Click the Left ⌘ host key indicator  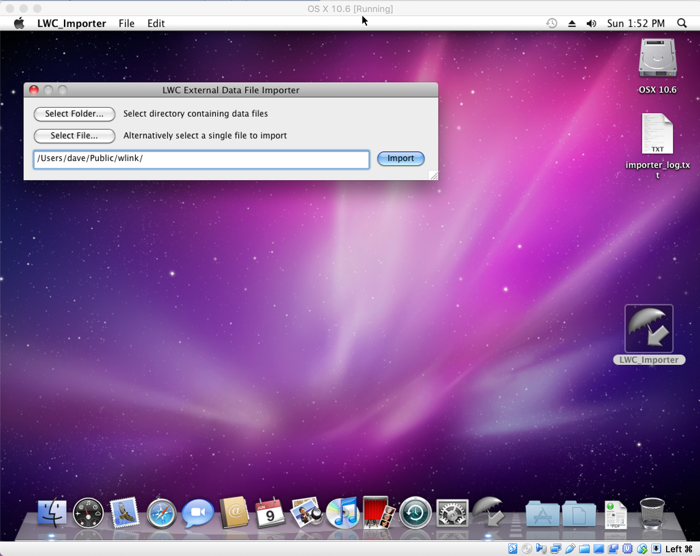coord(679,549)
